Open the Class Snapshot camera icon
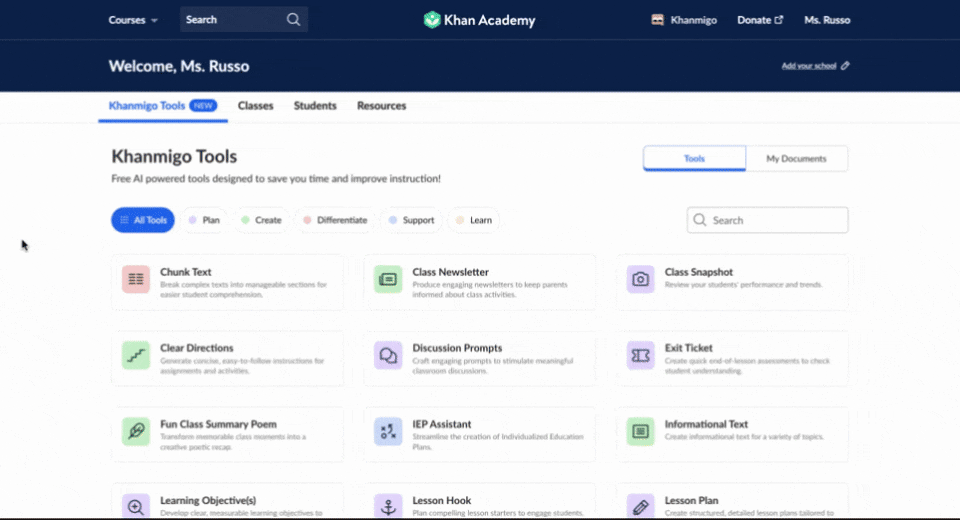This screenshot has width=960, height=520. click(641, 280)
